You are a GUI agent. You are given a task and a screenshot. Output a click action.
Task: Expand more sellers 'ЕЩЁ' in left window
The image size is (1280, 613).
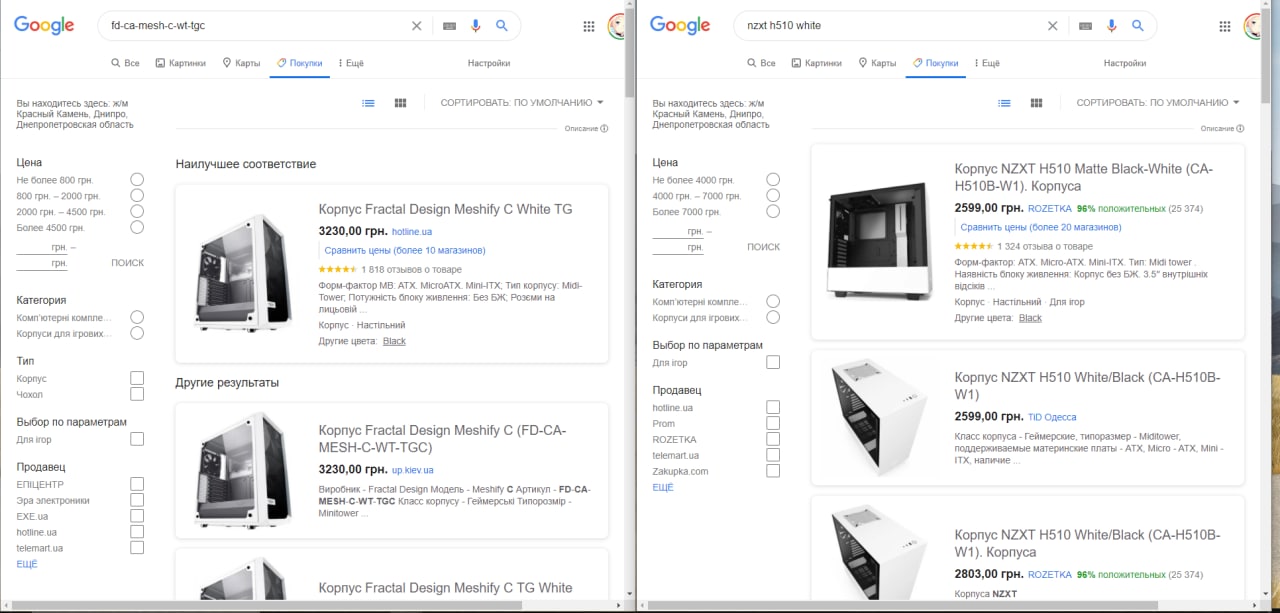(27, 564)
